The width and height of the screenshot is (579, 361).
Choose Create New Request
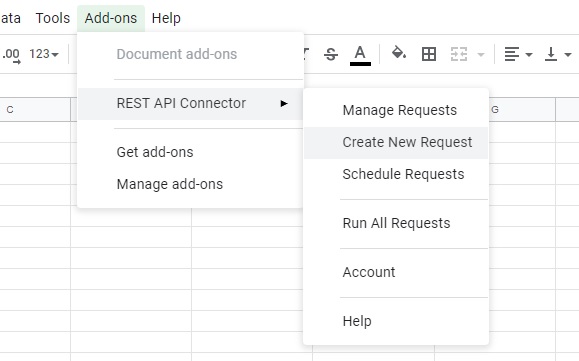tap(396, 142)
